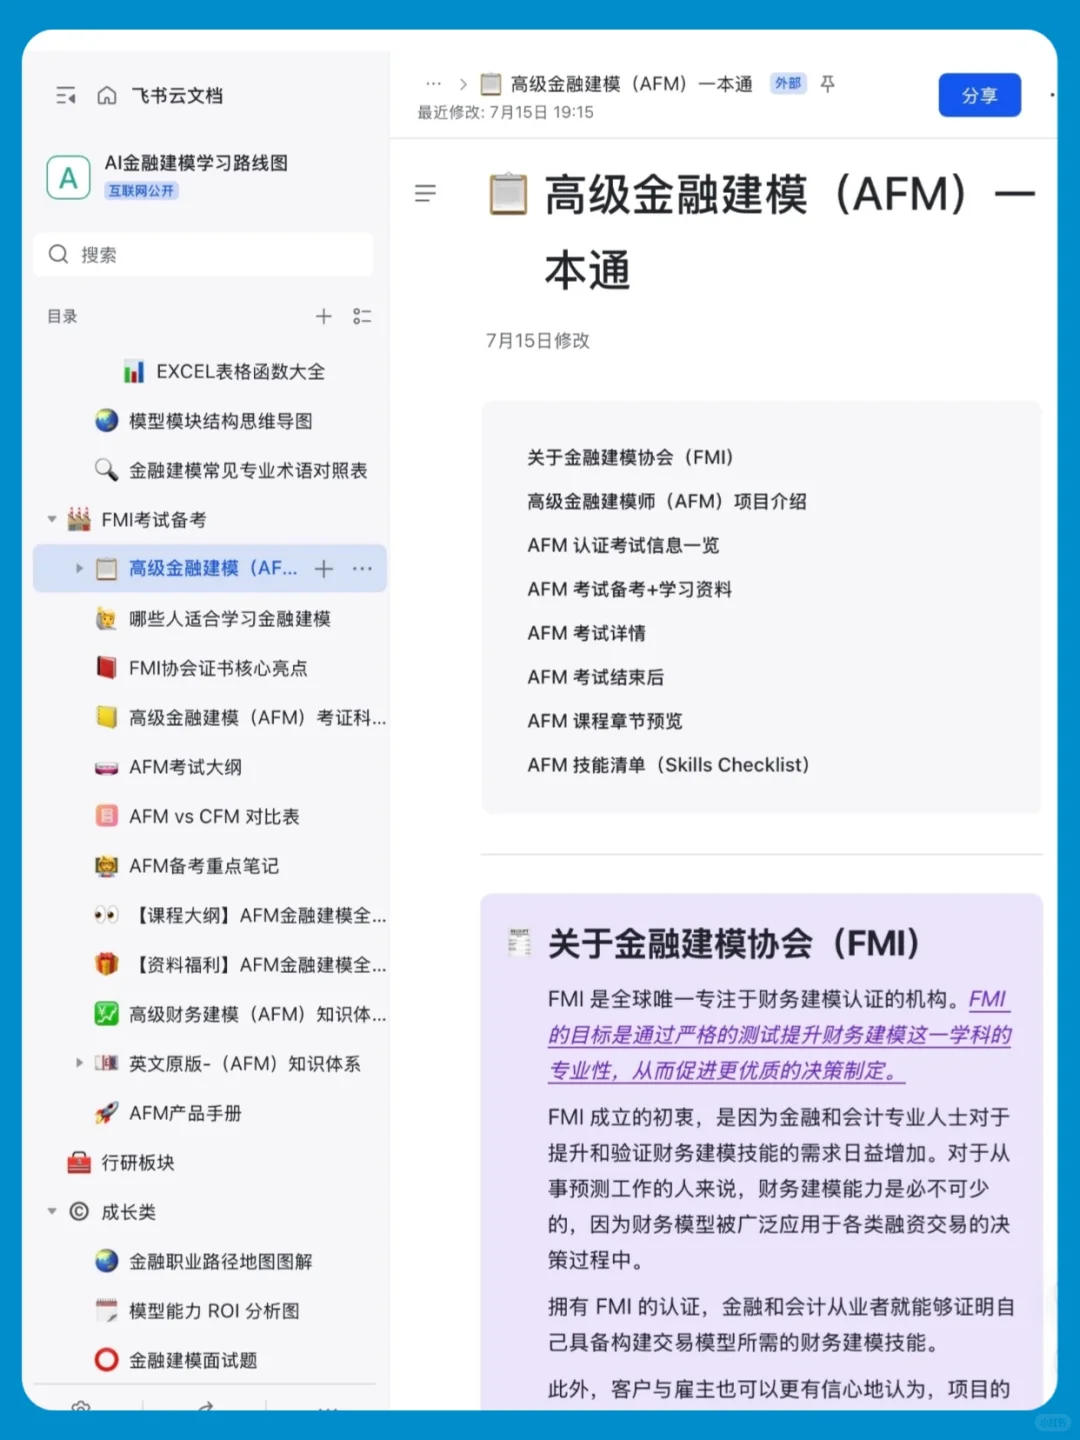This screenshot has height=1440, width=1080.
Task: Click the blue 分享 share button
Action: [979, 95]
